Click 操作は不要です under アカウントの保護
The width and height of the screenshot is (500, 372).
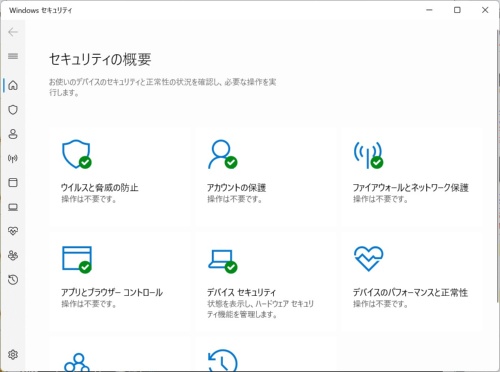coord(235,199)
